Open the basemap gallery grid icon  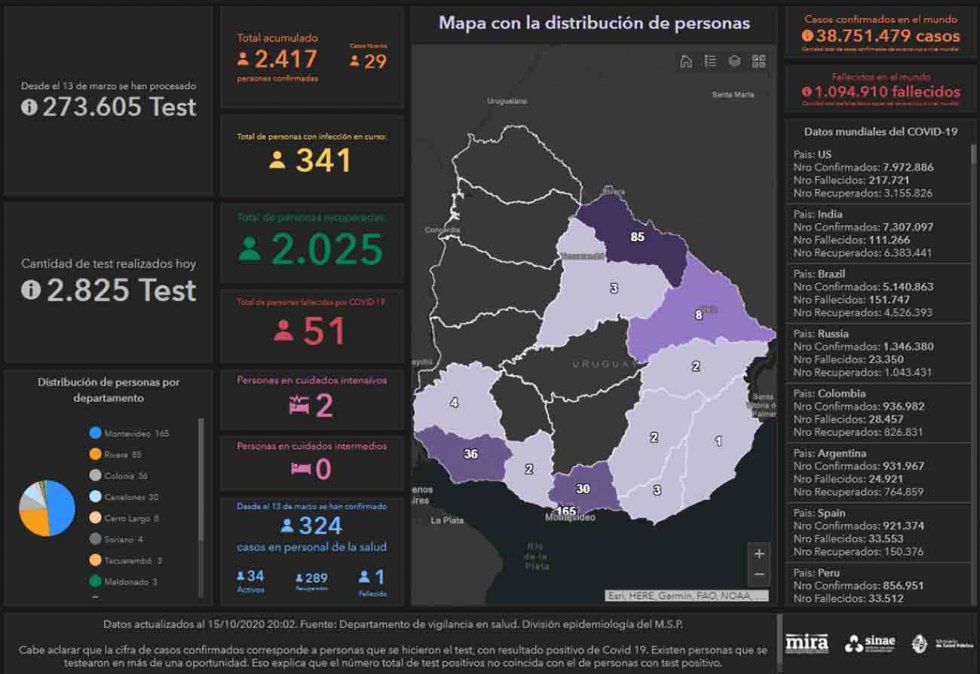click(x=759, y=61)
